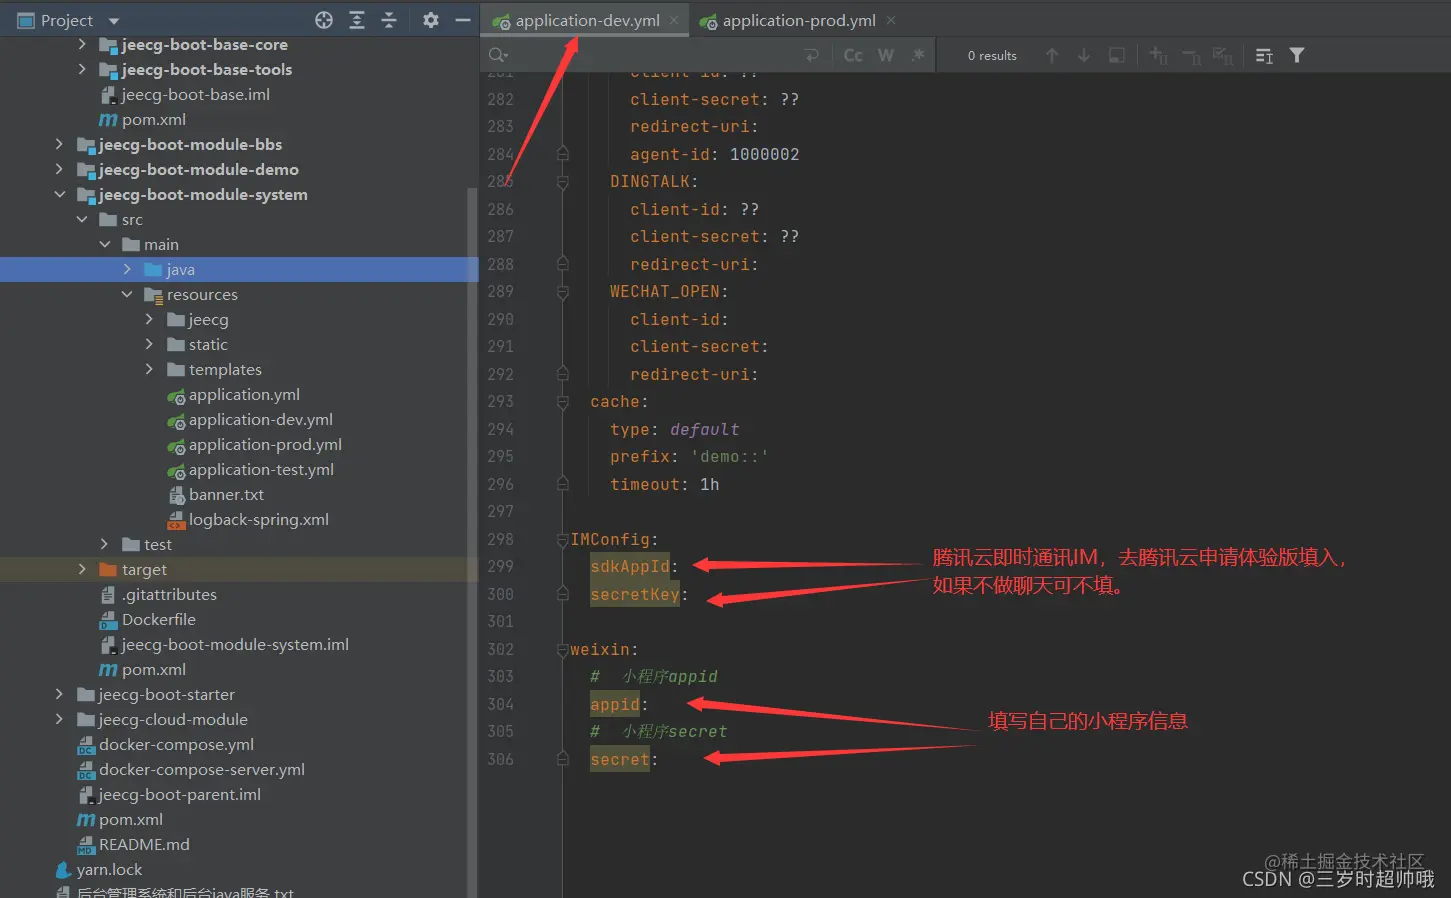1451x898 pixels.
Task: Click the Select Opened File target icon
Action: (324, 20)
